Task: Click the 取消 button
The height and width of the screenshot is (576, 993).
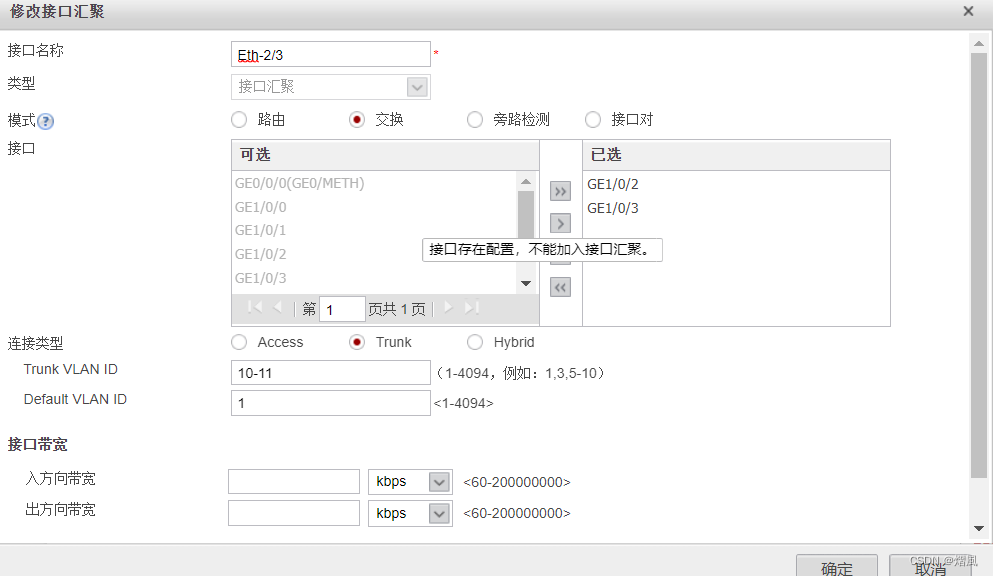Action: pos(930,566)
